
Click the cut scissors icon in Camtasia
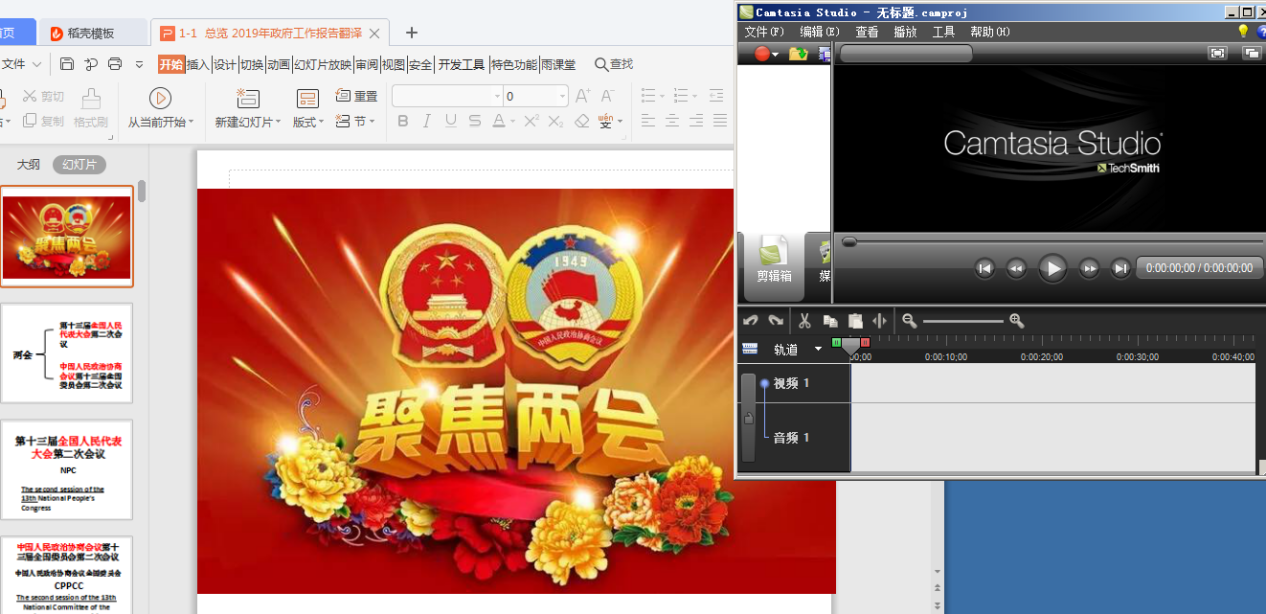coord(803,321)
